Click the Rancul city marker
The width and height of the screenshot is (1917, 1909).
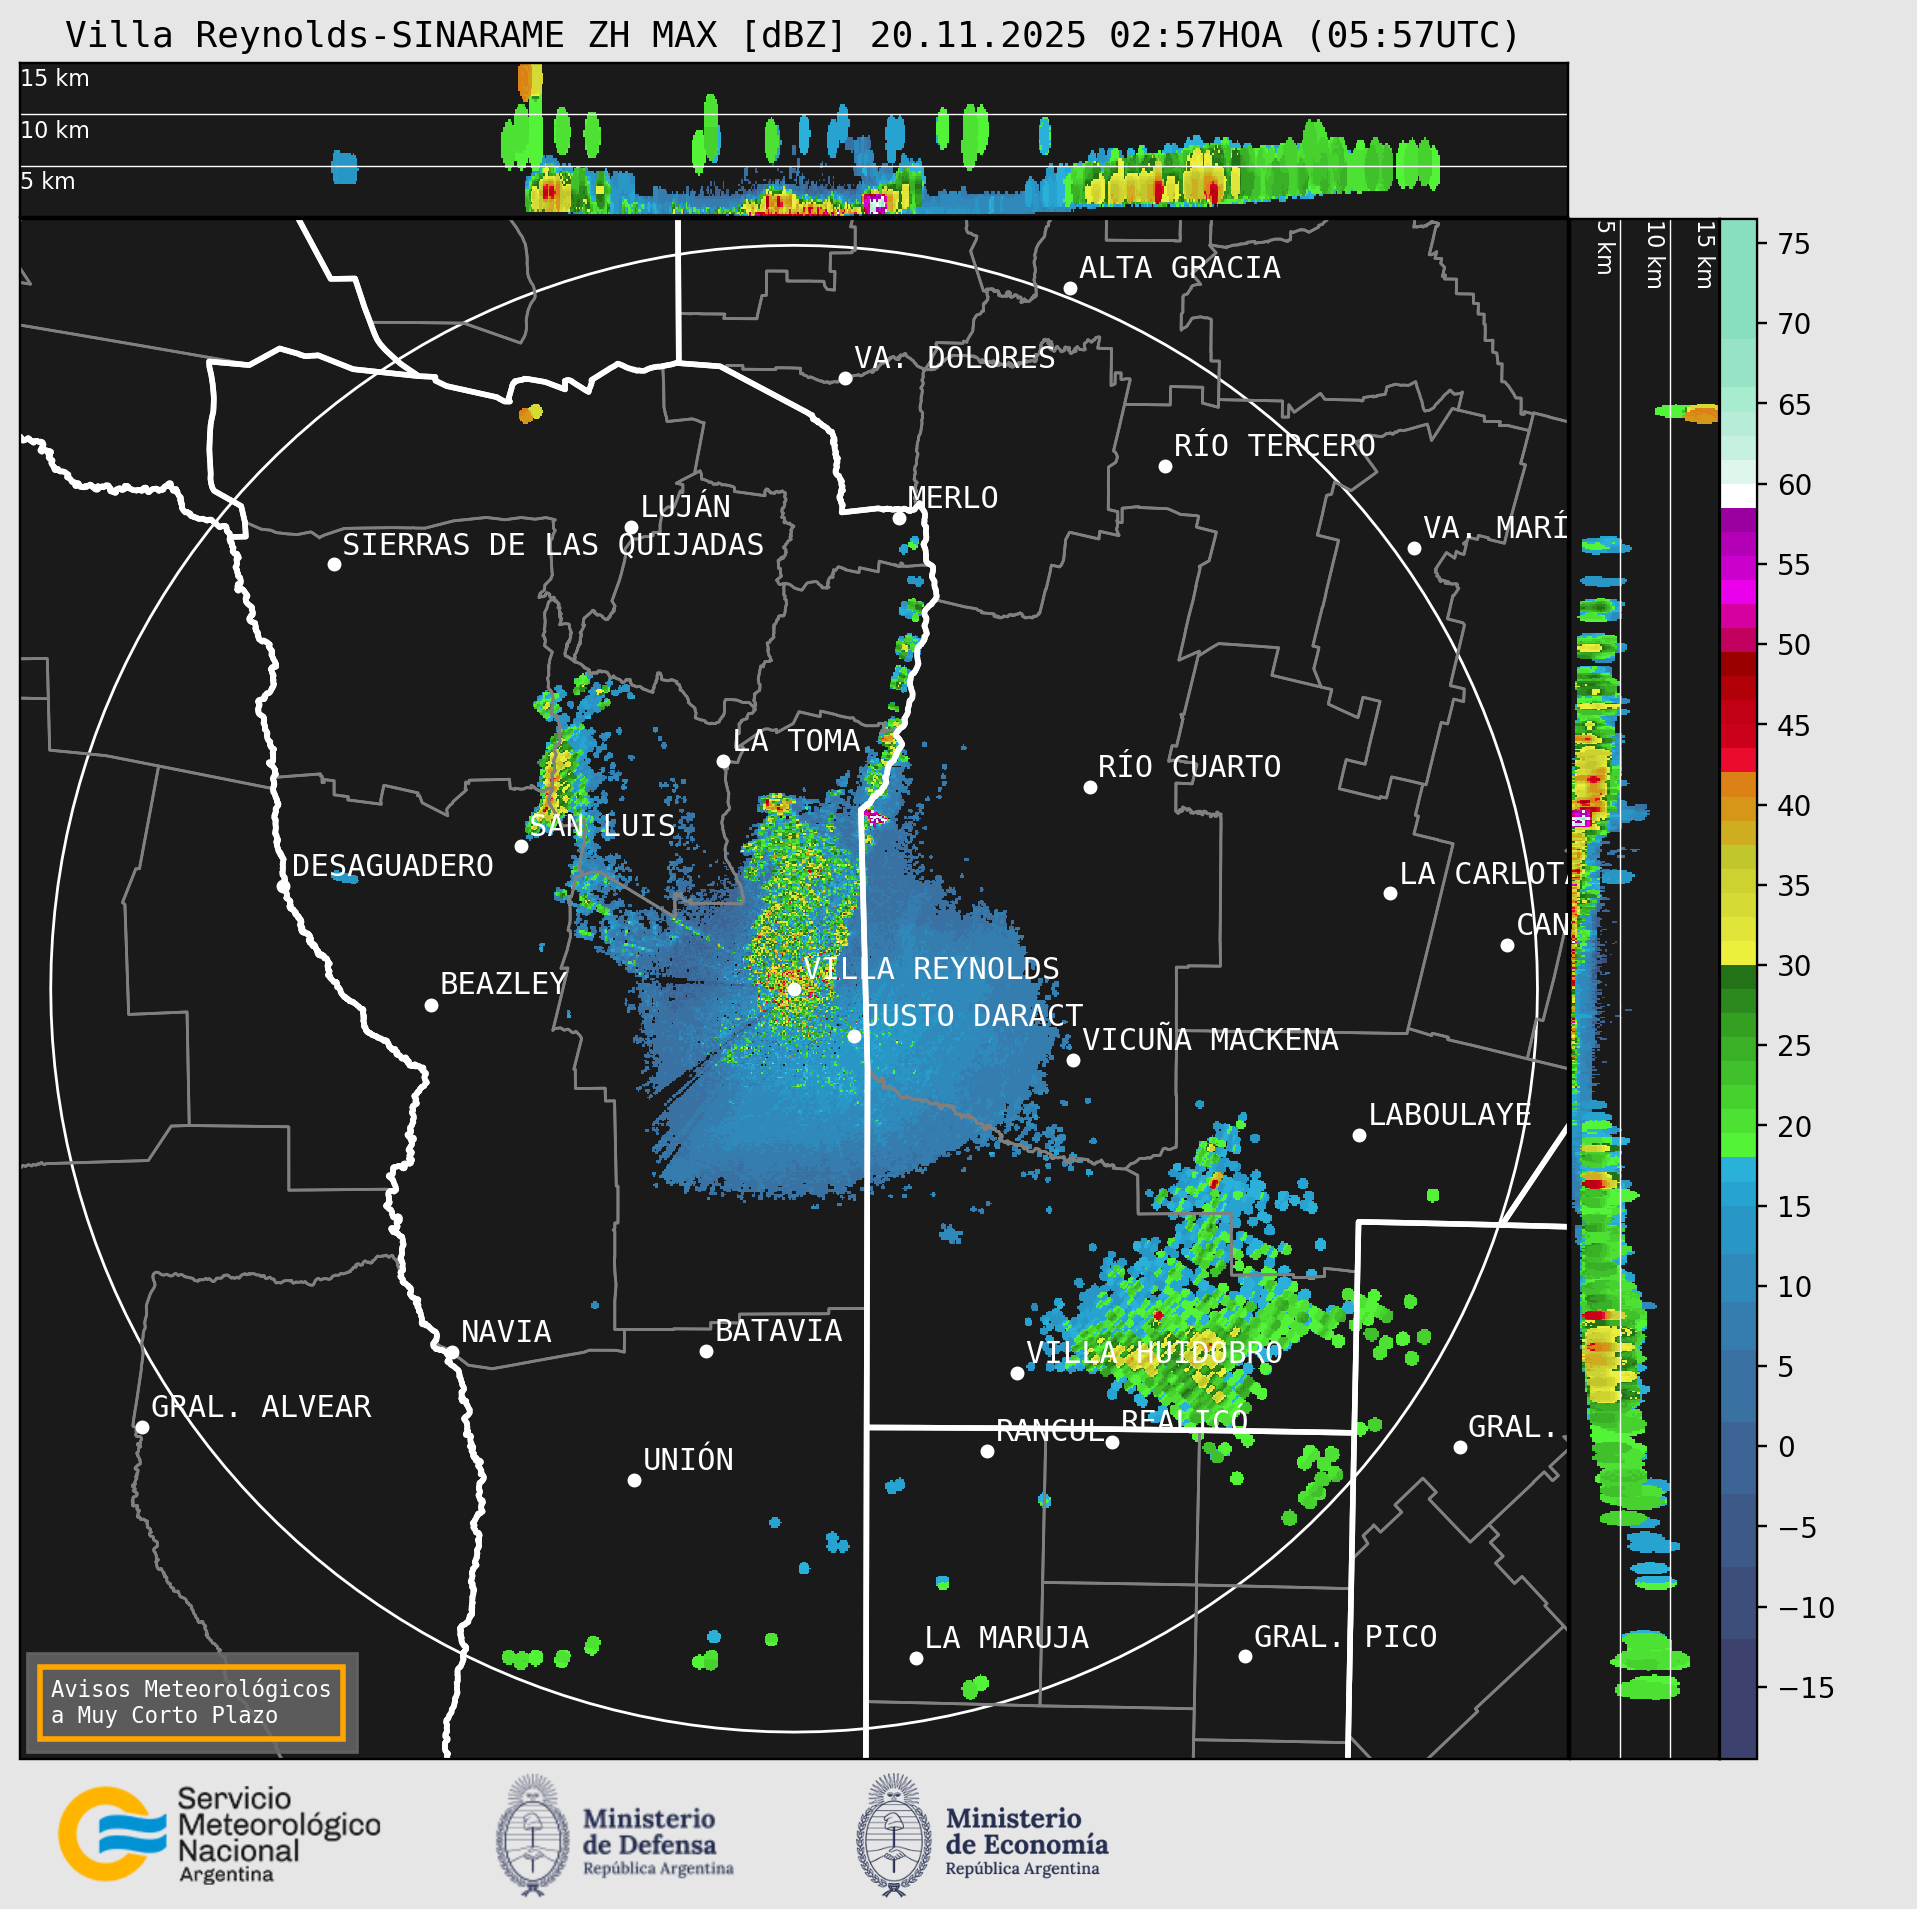[987, 1451]
